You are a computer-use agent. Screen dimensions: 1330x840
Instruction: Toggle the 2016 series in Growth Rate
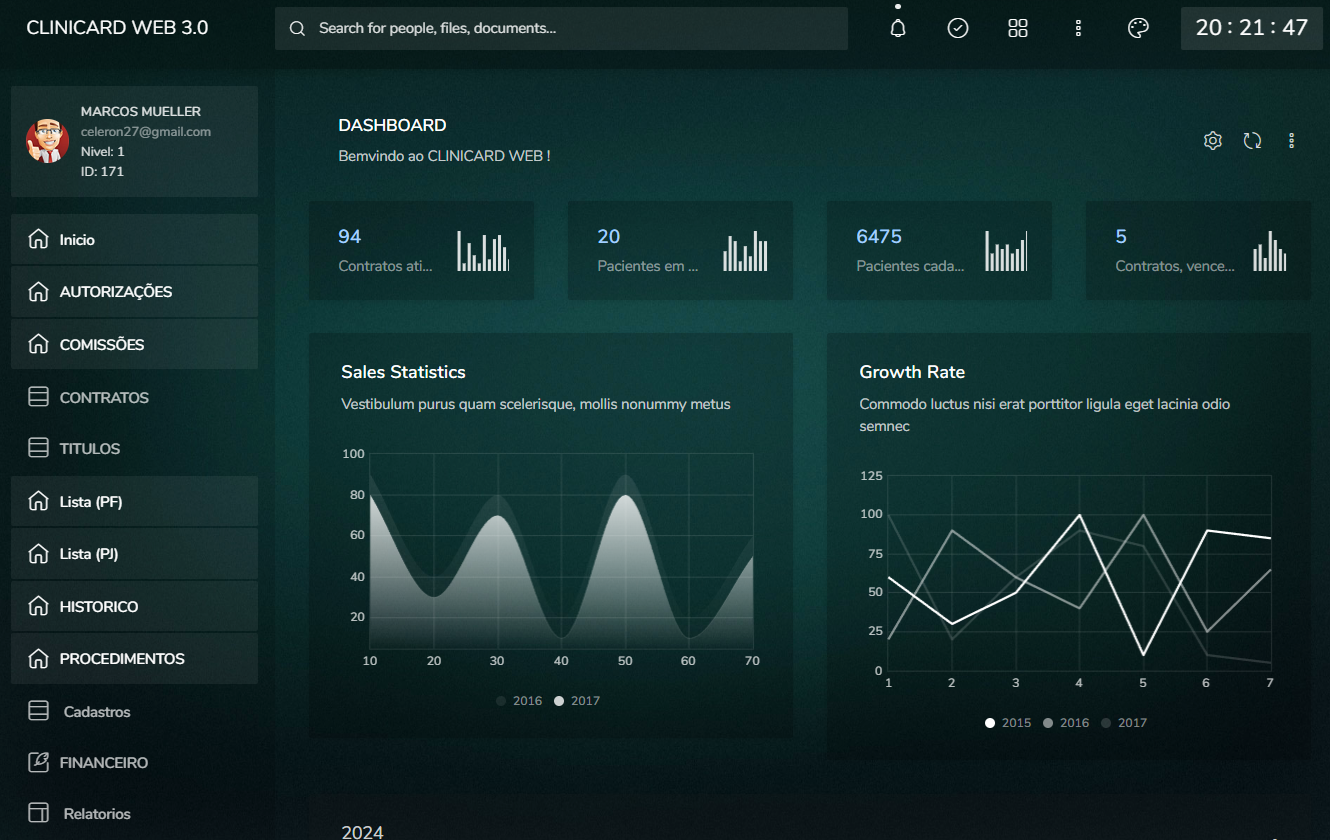tap(1066, 723)
